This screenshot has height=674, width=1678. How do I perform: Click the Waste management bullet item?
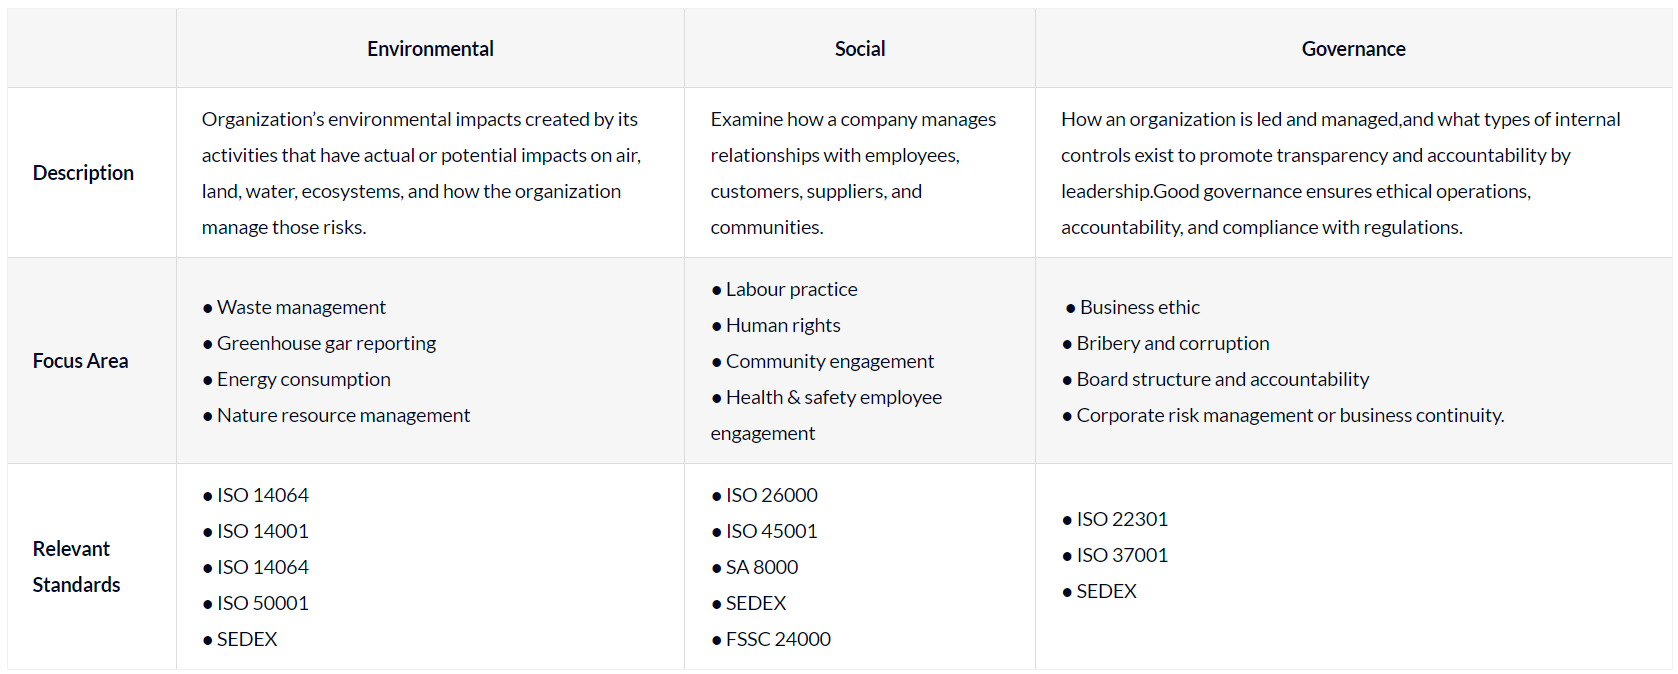pyautogui.click(x=301, y=307)
